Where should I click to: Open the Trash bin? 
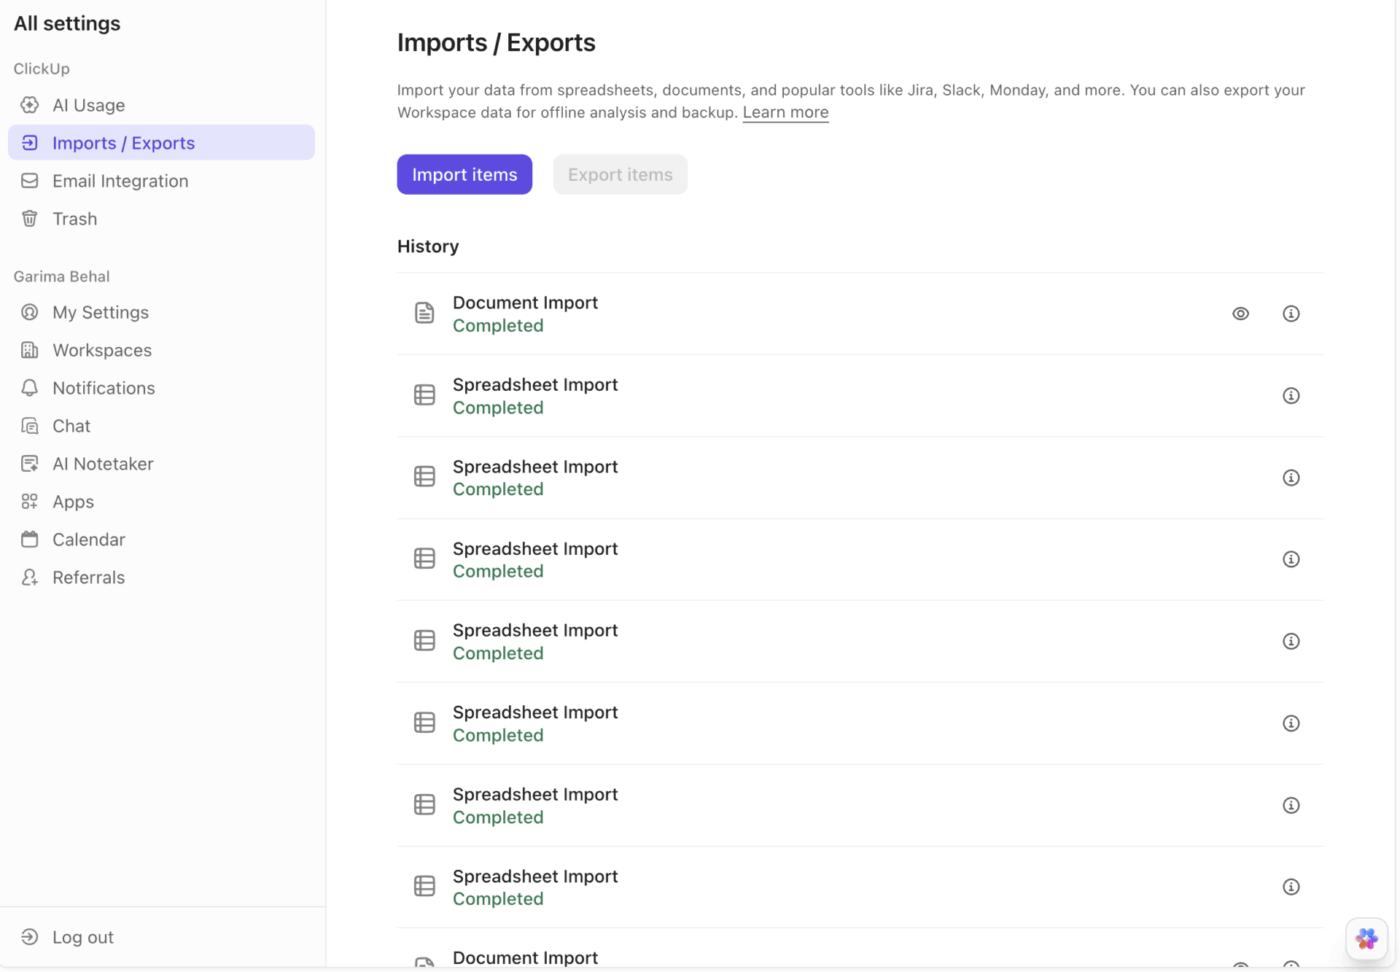coord(74,219)
